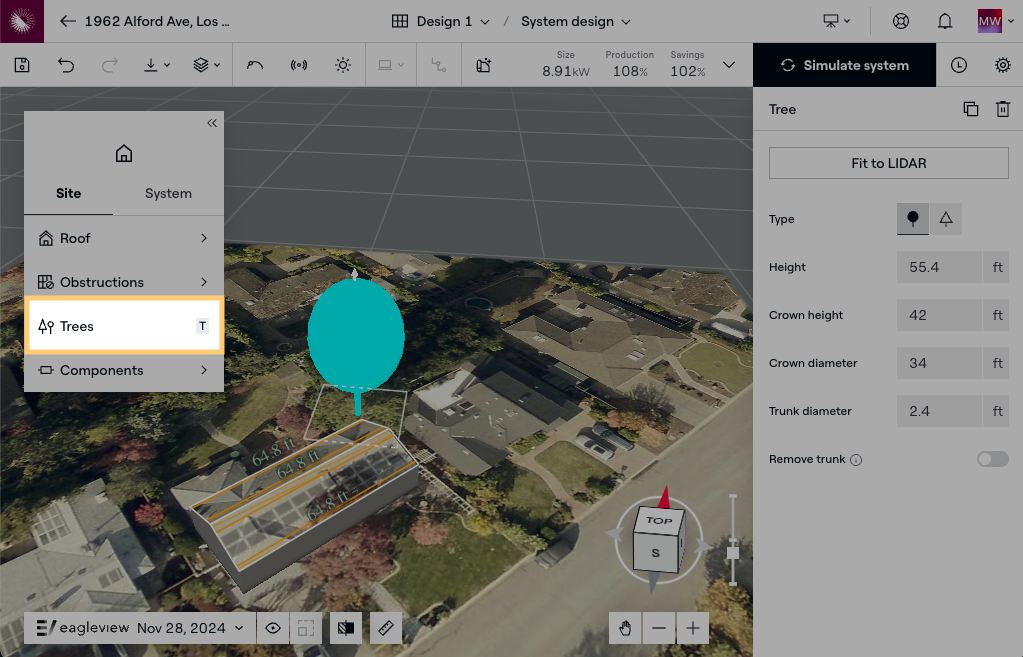Duplicate the selected tree
Image resolution: width=1023 pixels, height=657 pixels.
click(x=971, y=109)
